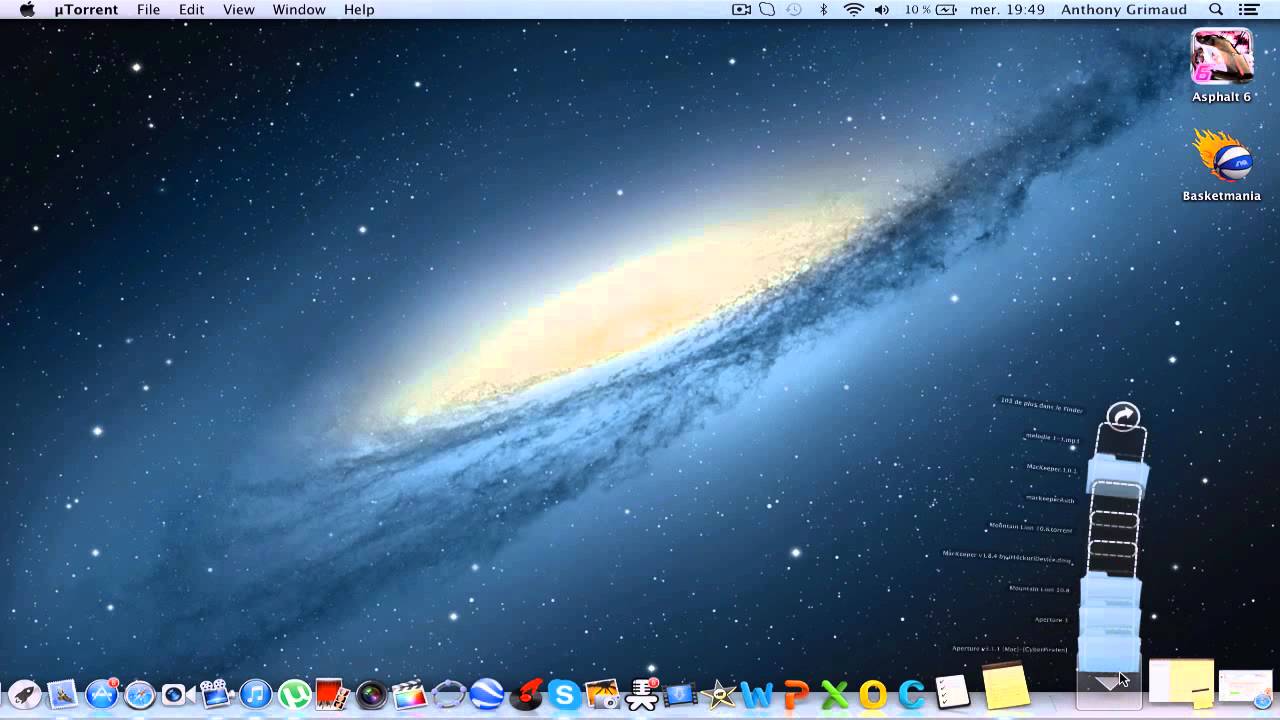Open the Window menu
Image resolution: width=1280 pixels, height=720 pixels.
[x=299, y=9]
